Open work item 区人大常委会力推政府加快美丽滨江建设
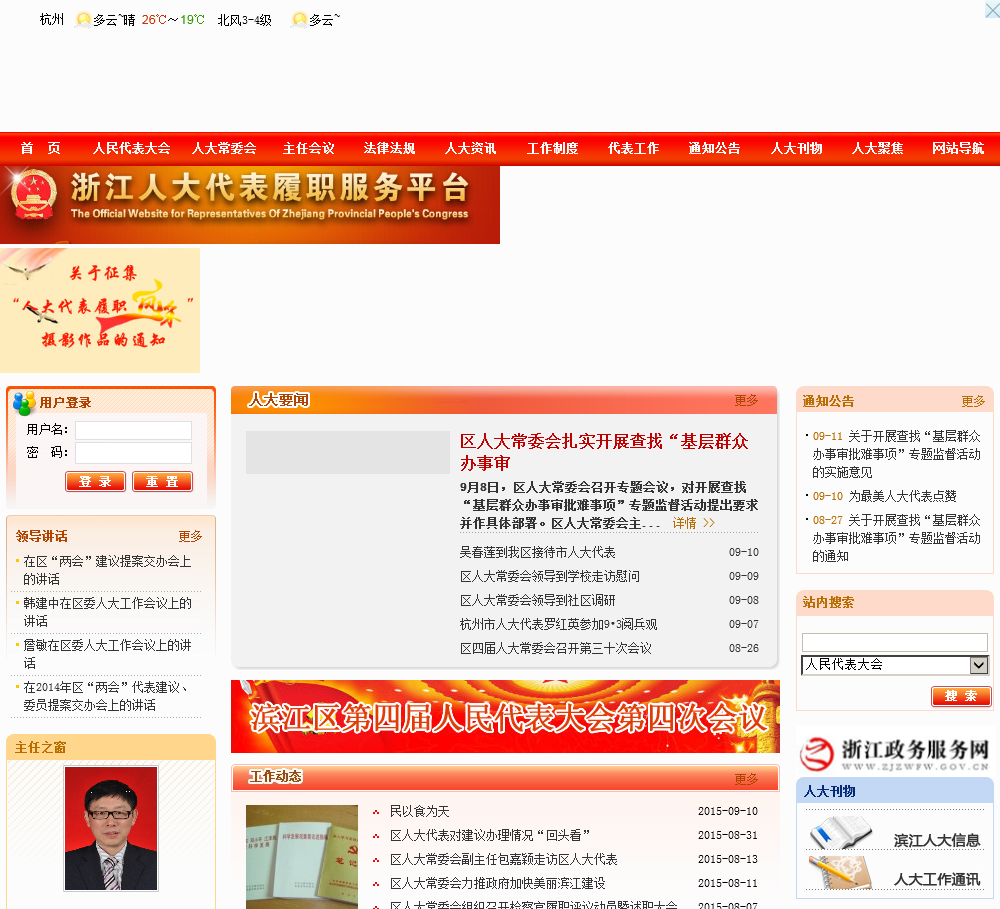Viewport: 1000px width, 909px height. tap(497, 883)
